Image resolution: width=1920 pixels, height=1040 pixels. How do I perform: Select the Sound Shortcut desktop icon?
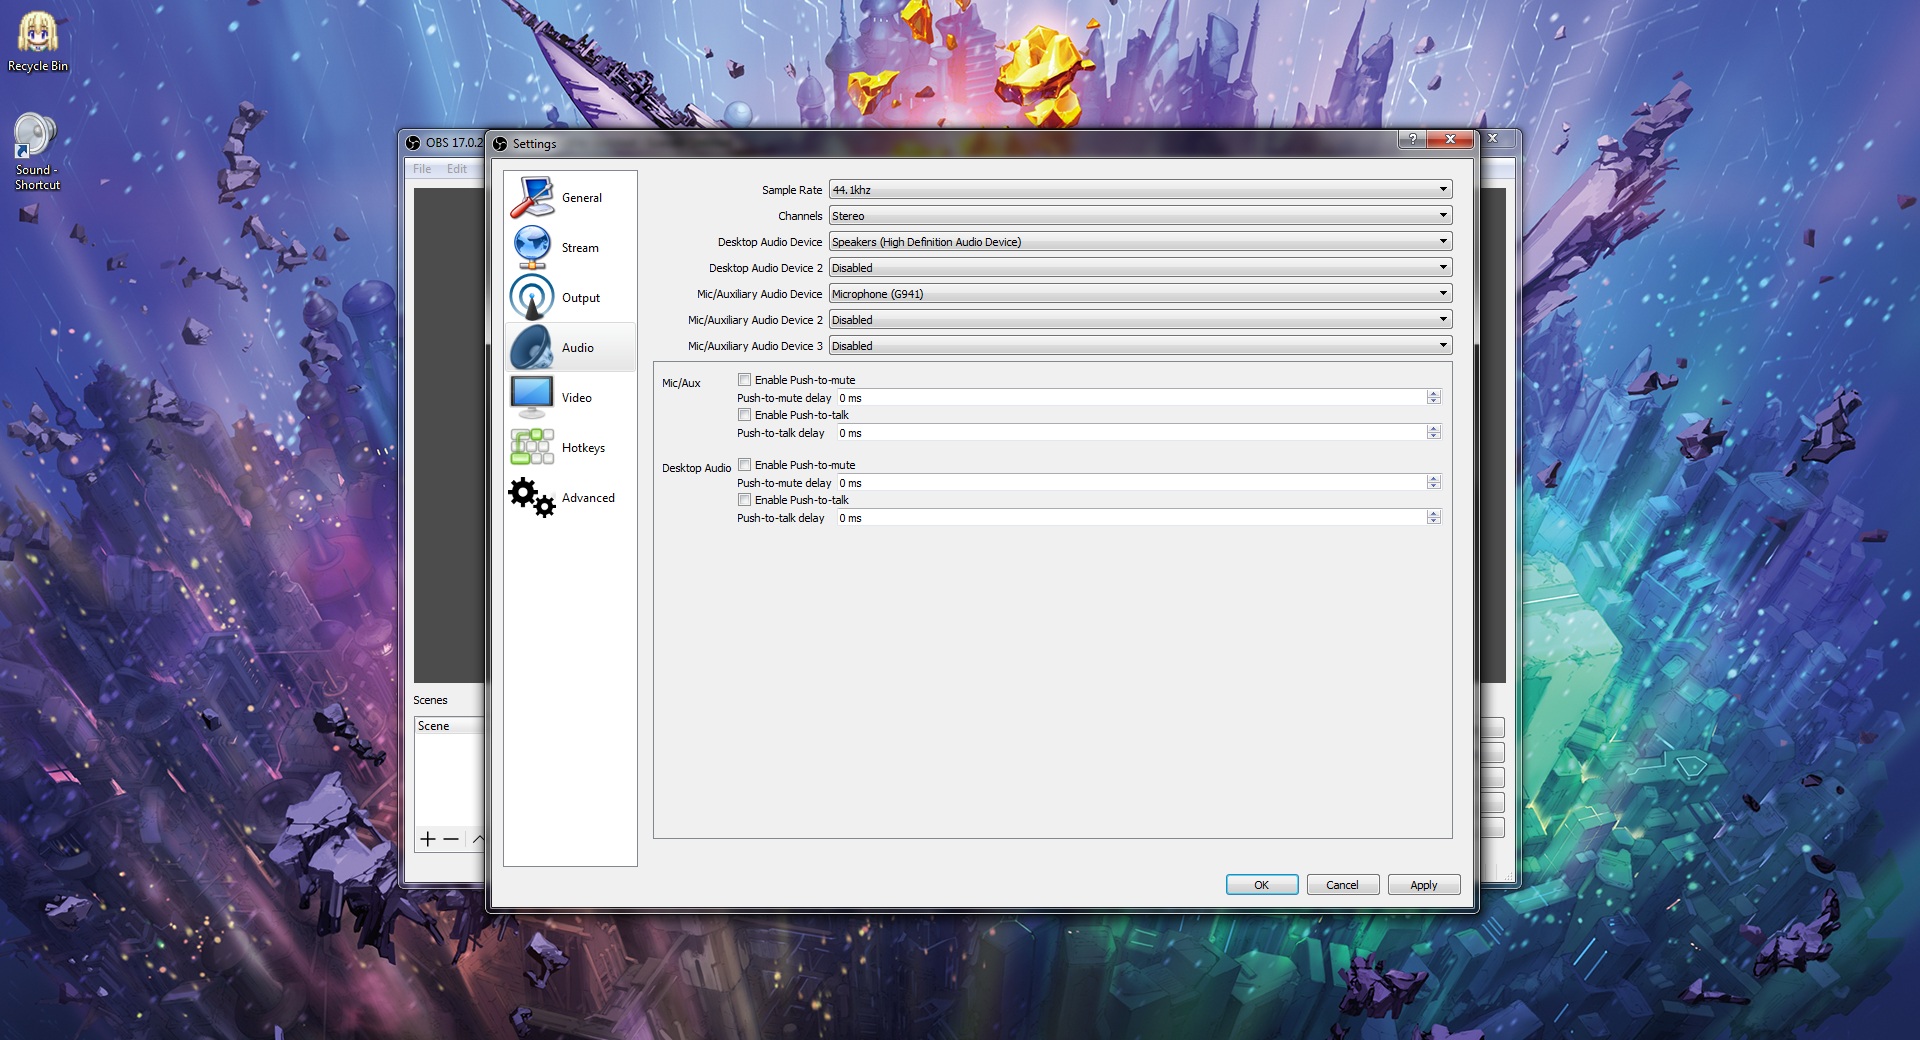click(x=37, y=152)
